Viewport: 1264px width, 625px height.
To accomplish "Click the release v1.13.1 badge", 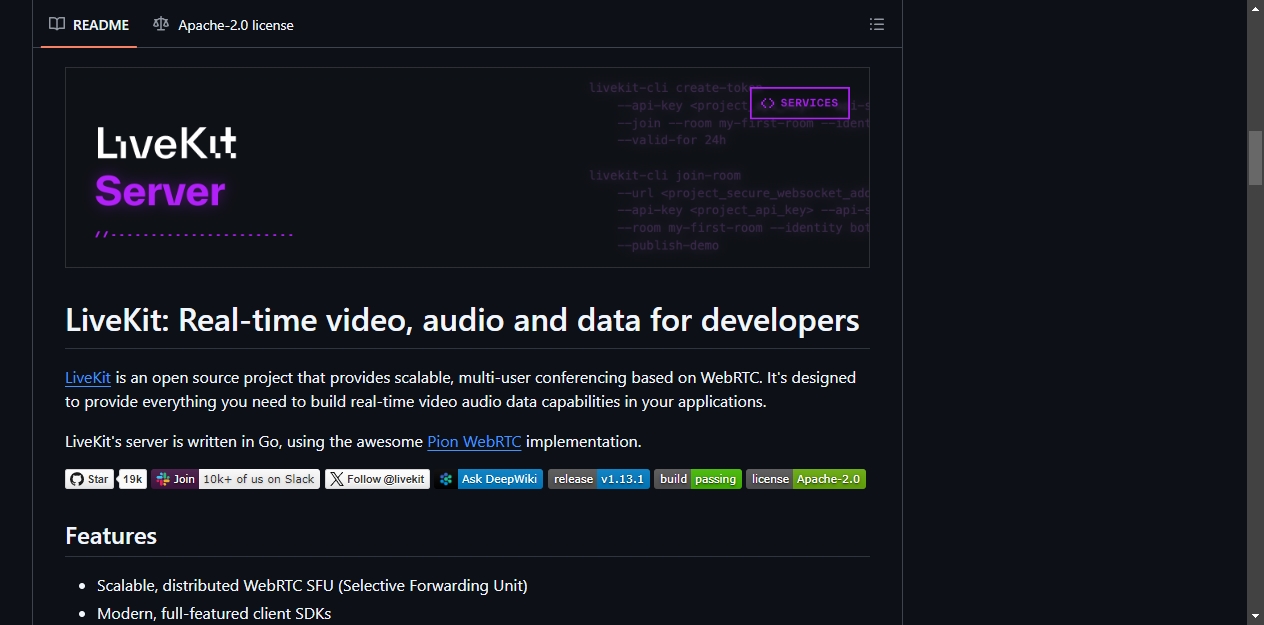I will 599,479.
